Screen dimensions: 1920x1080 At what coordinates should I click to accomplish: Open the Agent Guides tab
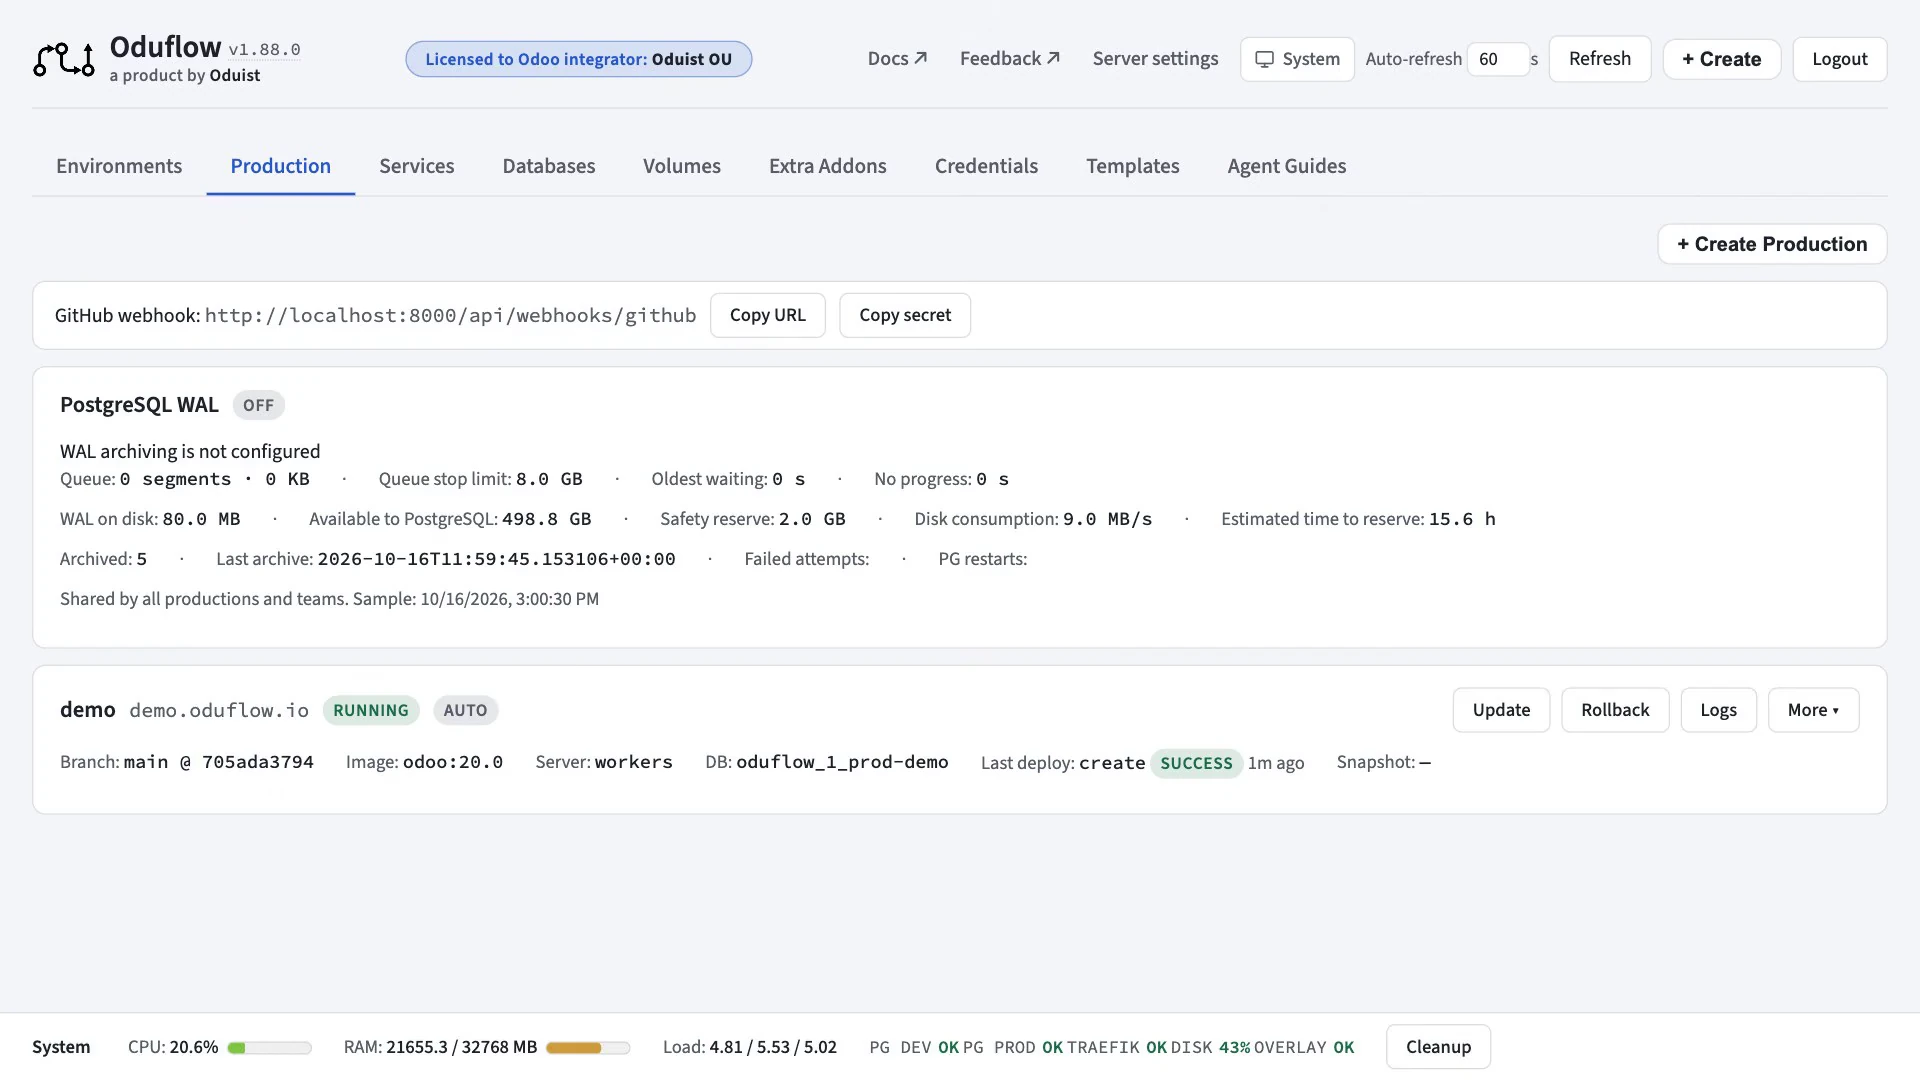pyautogui.click(x=1286, y=166)
